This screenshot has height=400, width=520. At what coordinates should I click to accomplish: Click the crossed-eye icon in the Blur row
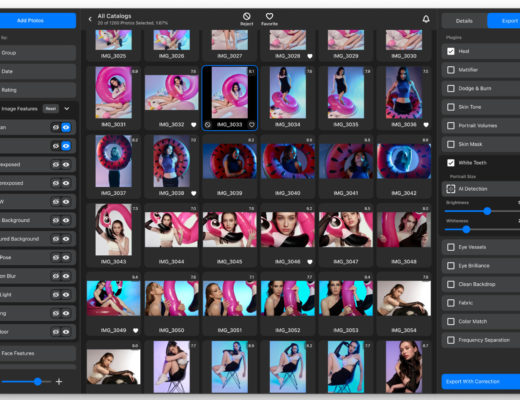pos(56,276)
